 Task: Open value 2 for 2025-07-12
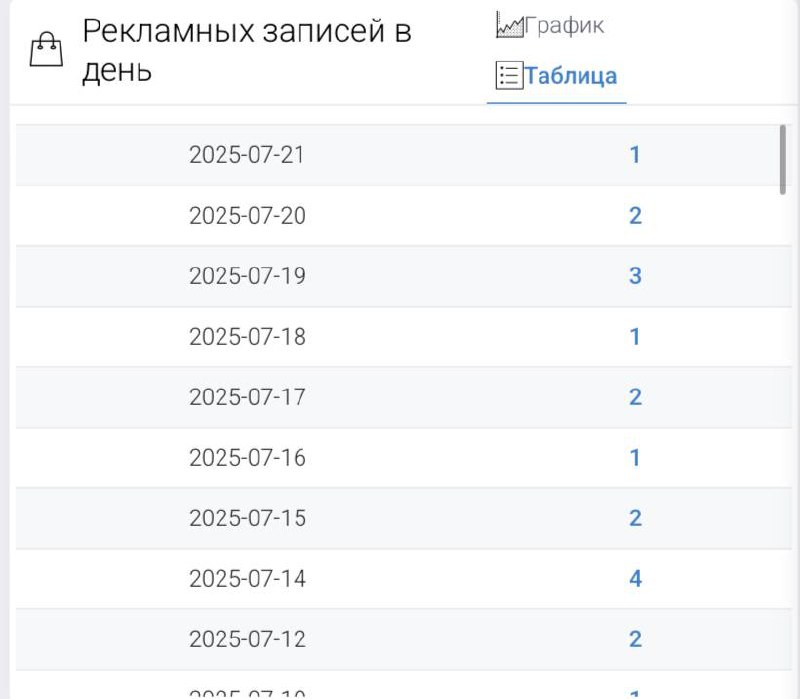point(634,639)
